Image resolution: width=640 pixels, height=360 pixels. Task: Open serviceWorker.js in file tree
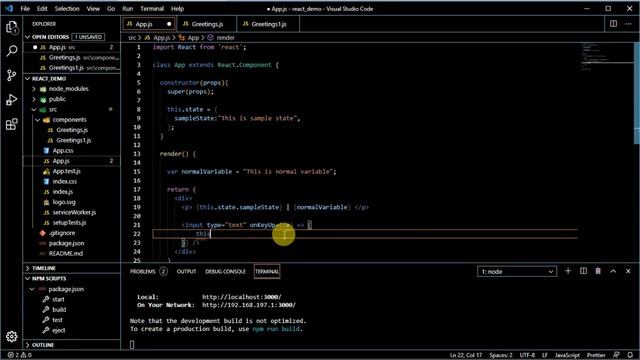click(74, 212)
